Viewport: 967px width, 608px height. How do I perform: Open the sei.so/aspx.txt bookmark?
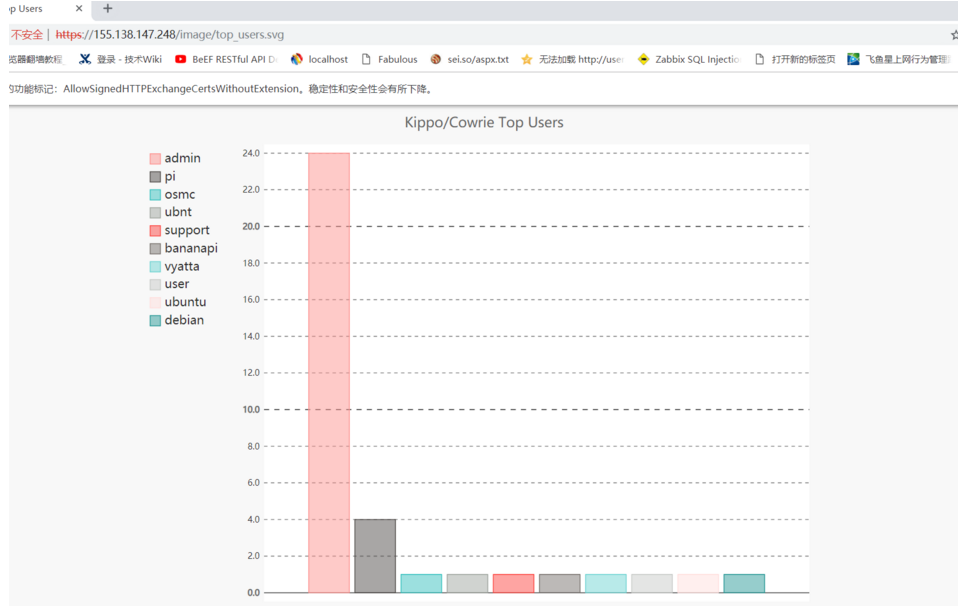[470, 59]
